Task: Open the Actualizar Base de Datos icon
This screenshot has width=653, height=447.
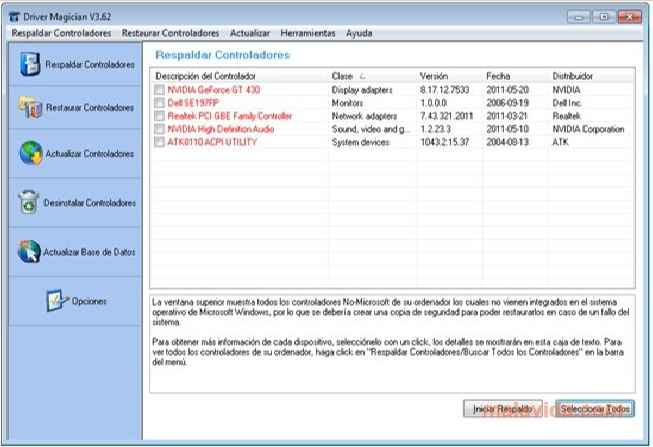Action: pos(28,251)
